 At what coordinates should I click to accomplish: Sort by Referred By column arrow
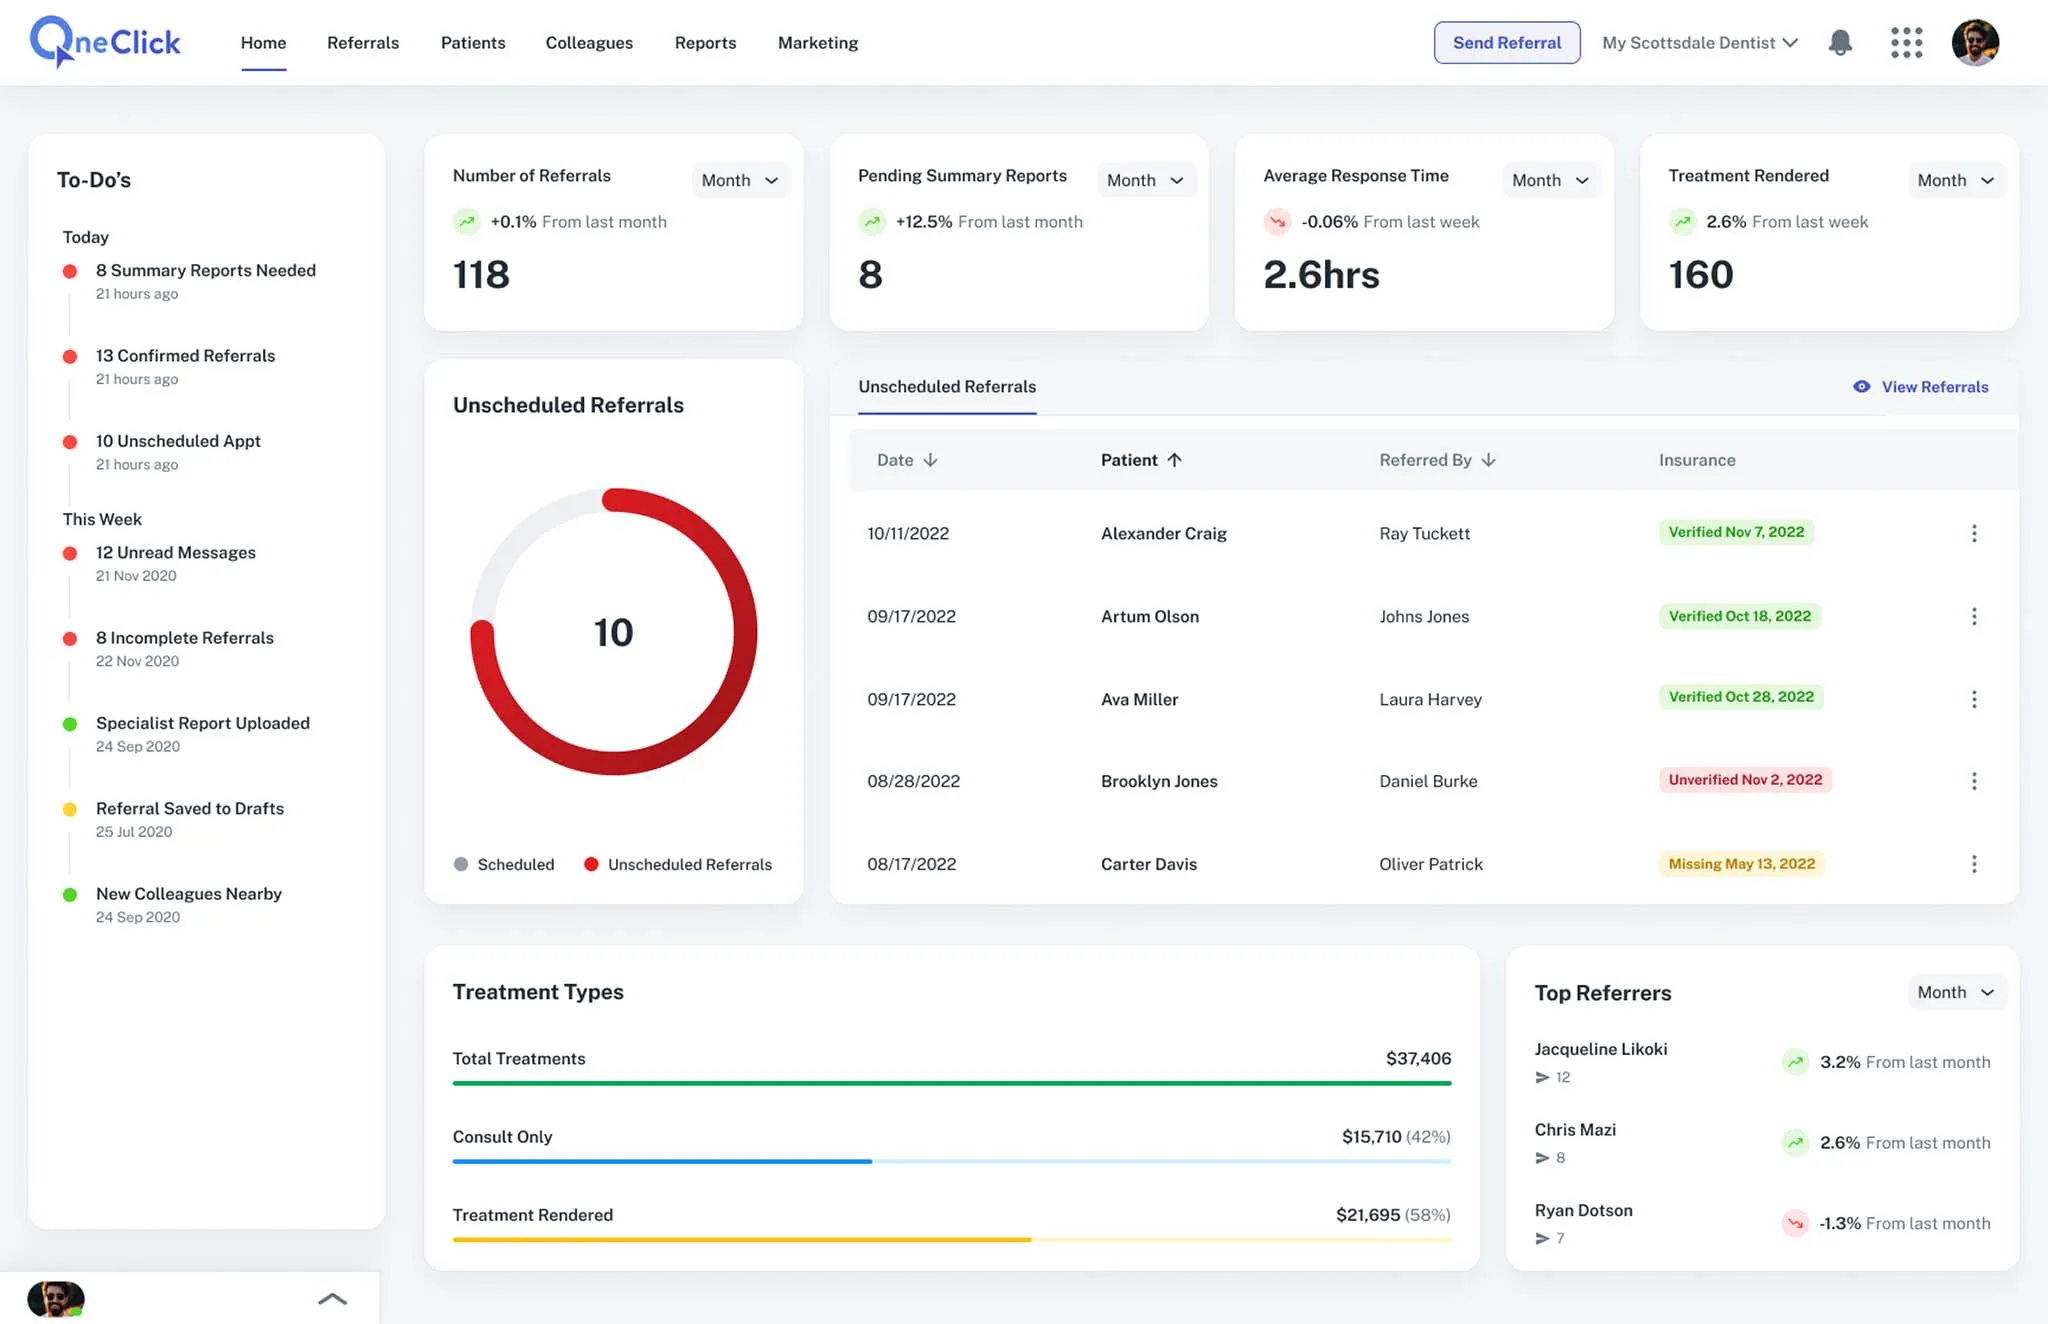tap(1488, 460)
